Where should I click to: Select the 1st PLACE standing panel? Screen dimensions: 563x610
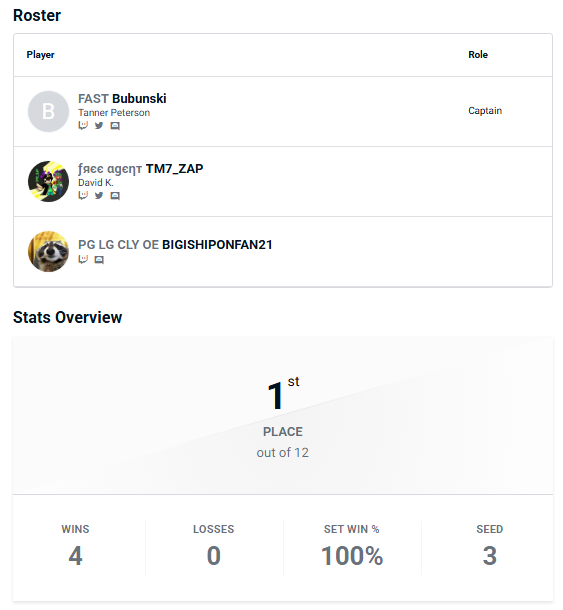(283, 416)
